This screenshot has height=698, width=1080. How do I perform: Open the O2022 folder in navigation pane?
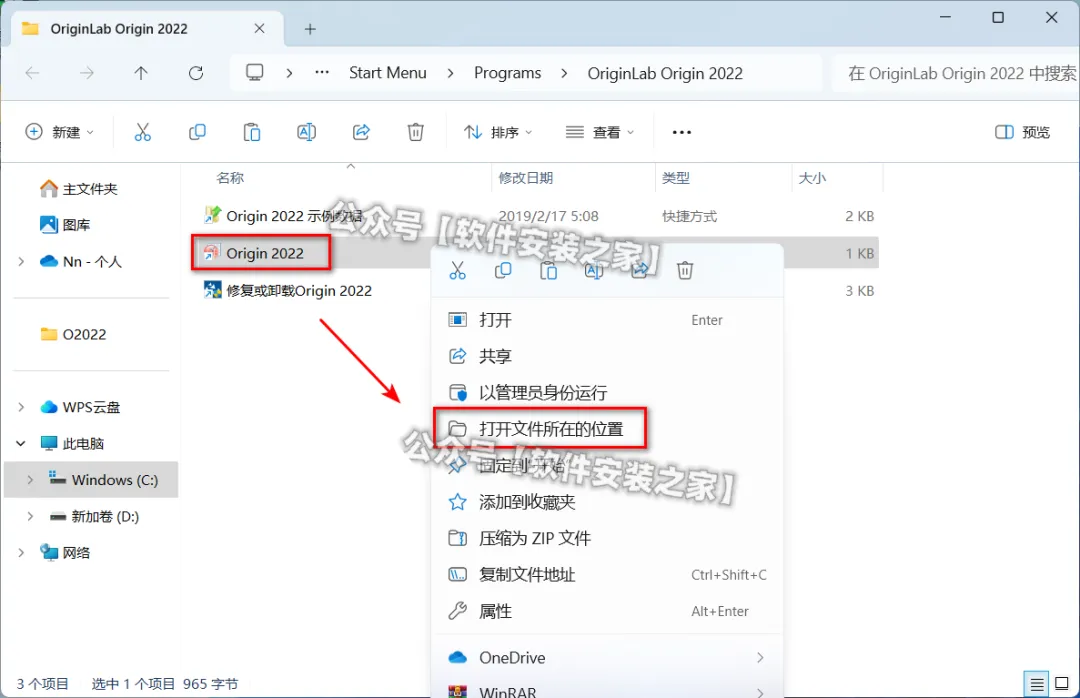pyautogui.click(x=74, y=334)
